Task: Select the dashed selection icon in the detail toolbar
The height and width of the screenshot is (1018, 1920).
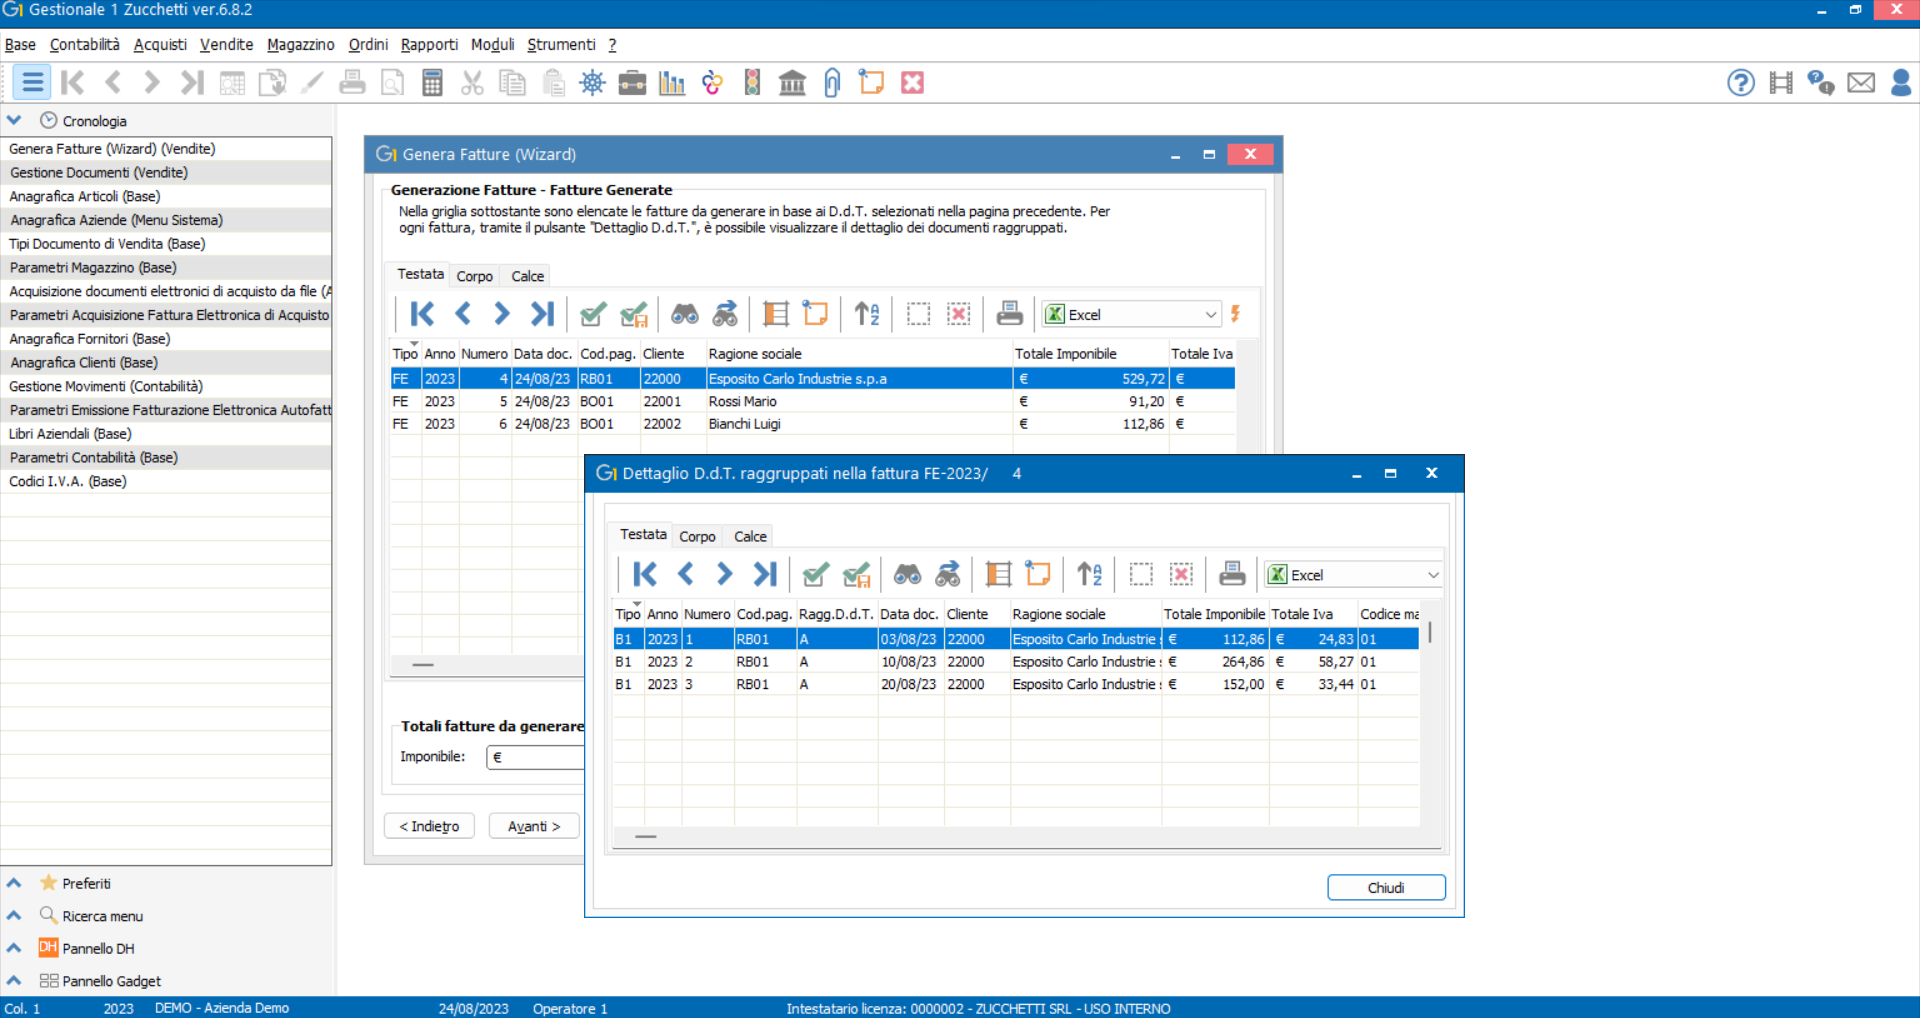Action: pos(1140,573)
